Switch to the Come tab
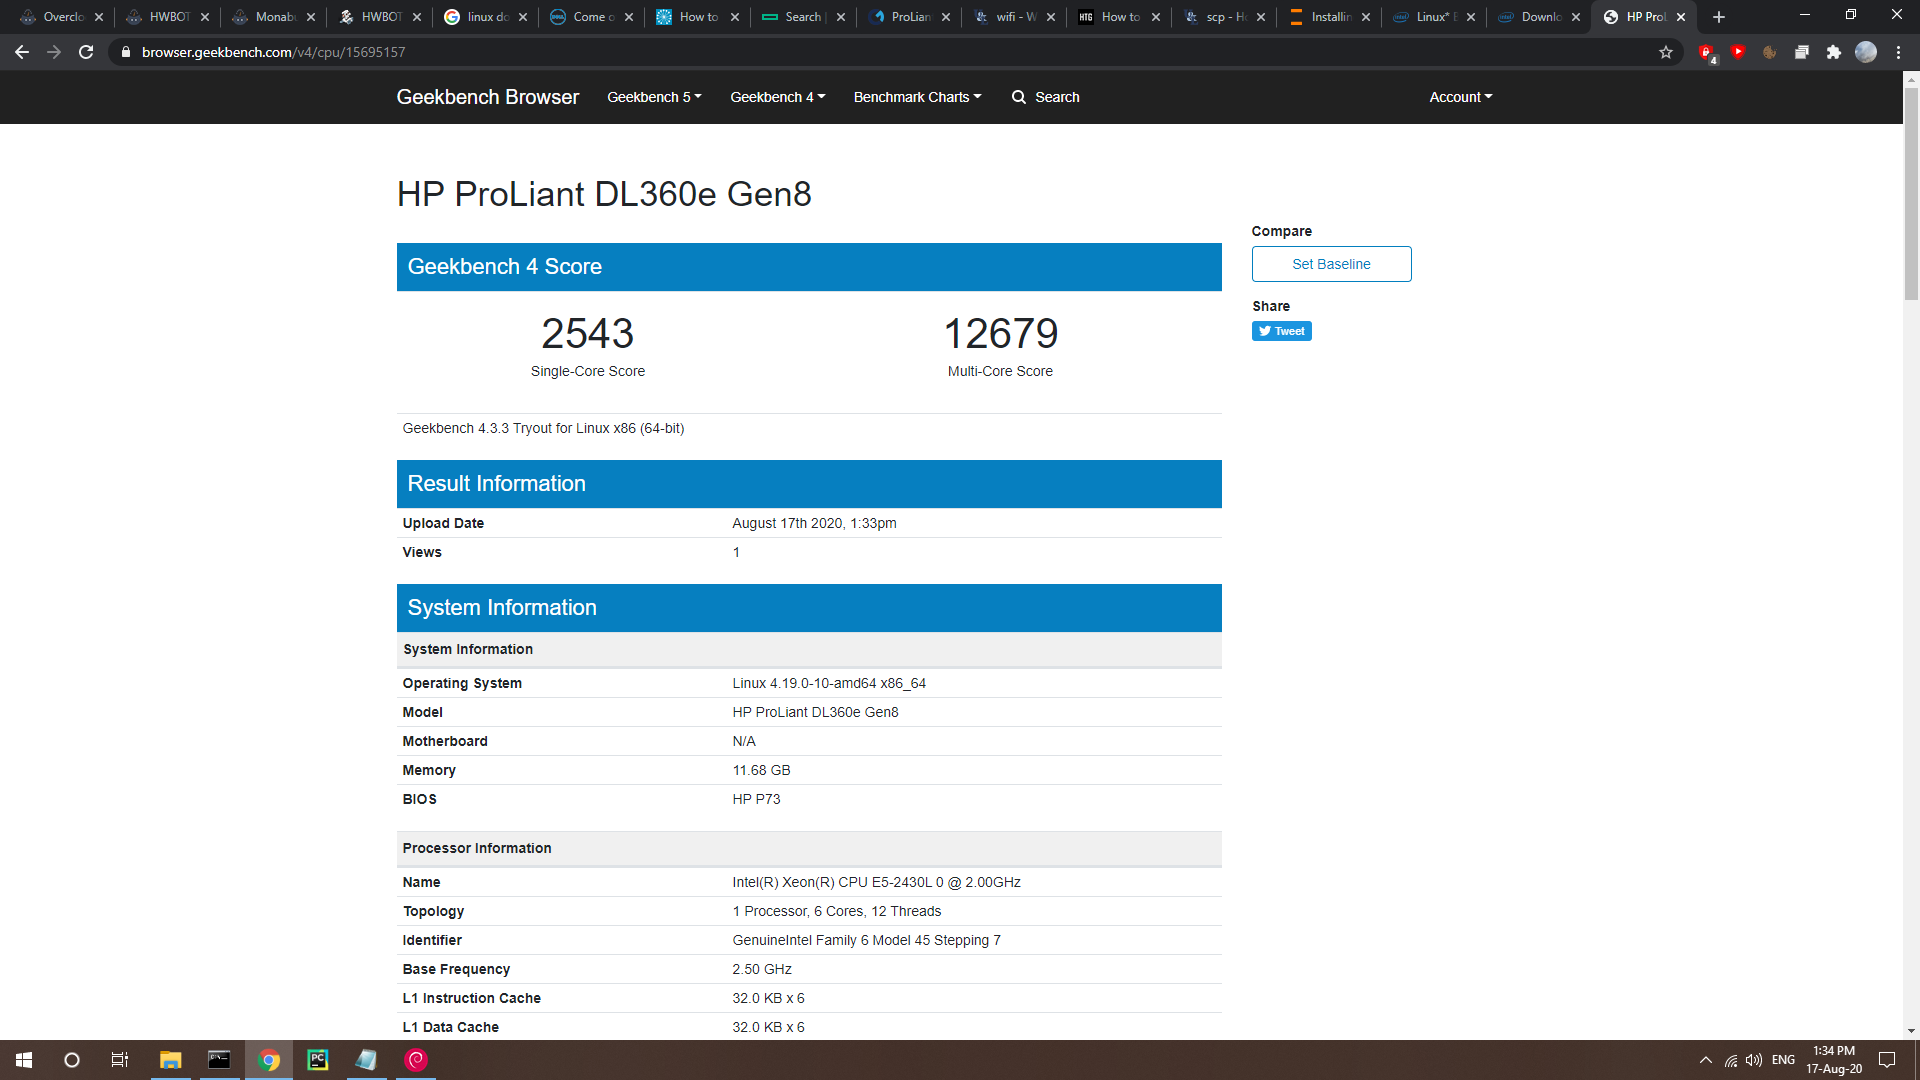The width and height of the screenshot is (1920, 1080). pyautogui.click(x=591, y=17)
